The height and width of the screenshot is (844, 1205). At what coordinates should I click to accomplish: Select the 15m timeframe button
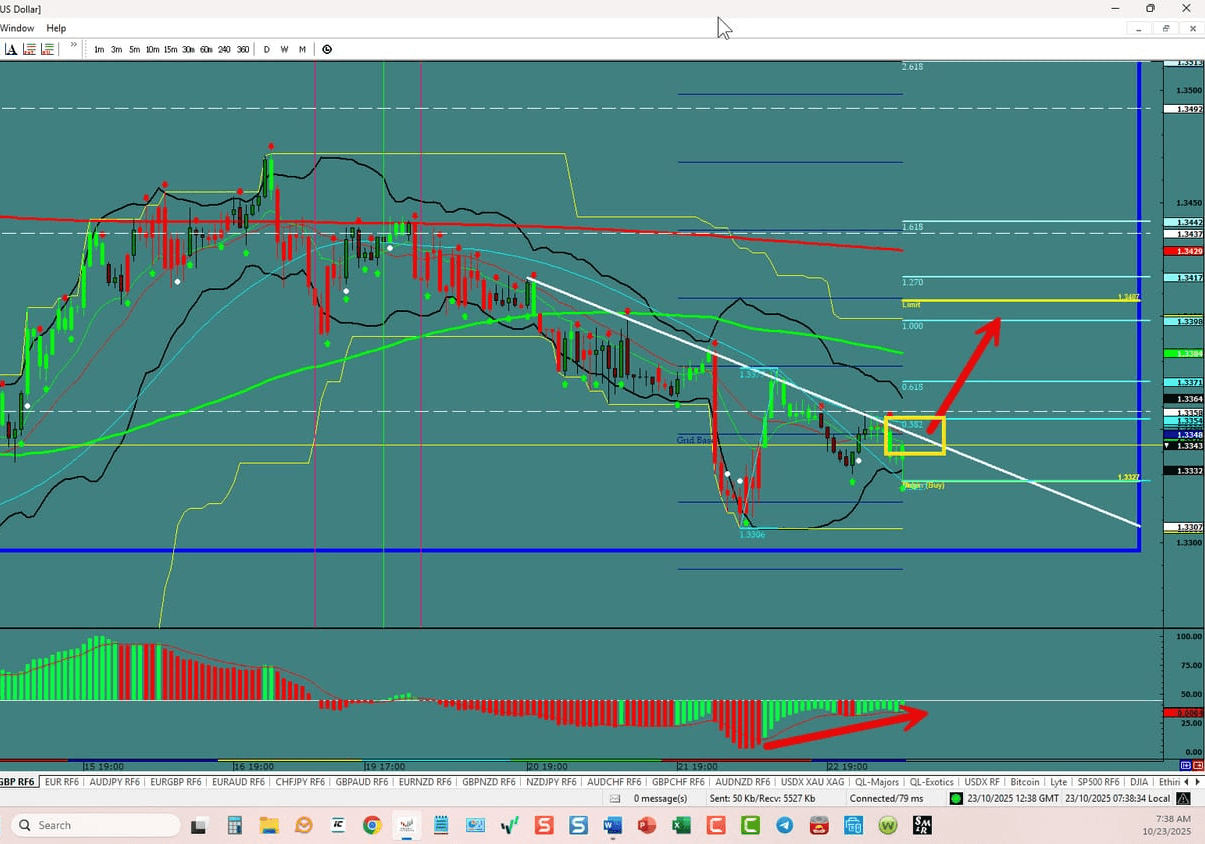(x=170, y=49)
